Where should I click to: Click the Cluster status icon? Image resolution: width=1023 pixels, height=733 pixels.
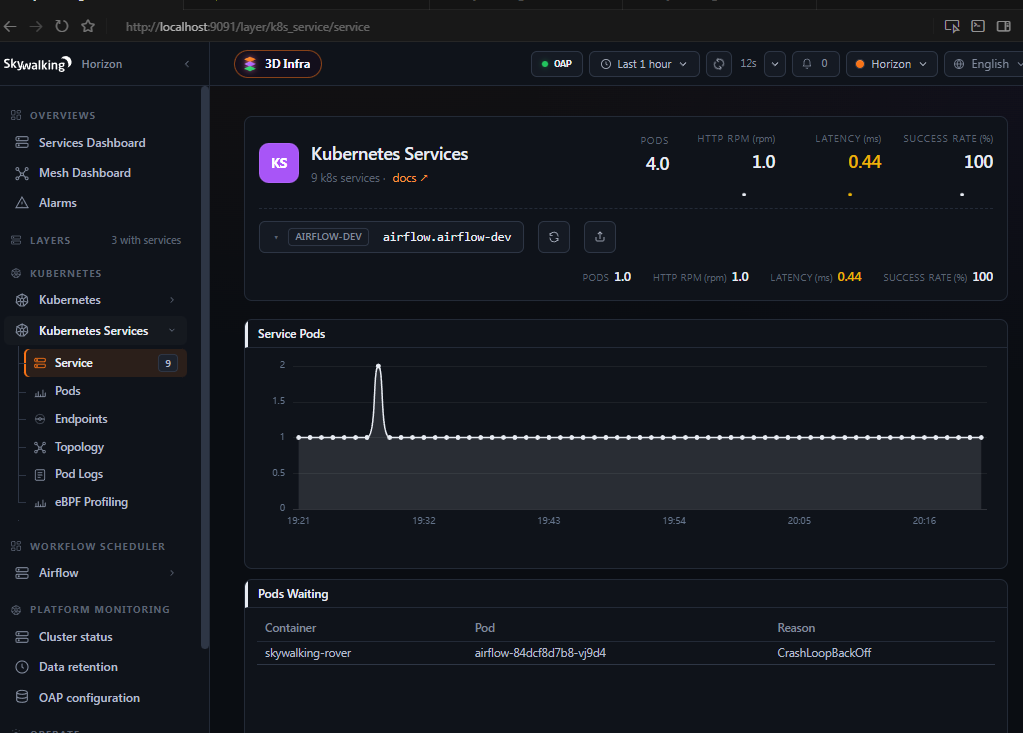22,636
